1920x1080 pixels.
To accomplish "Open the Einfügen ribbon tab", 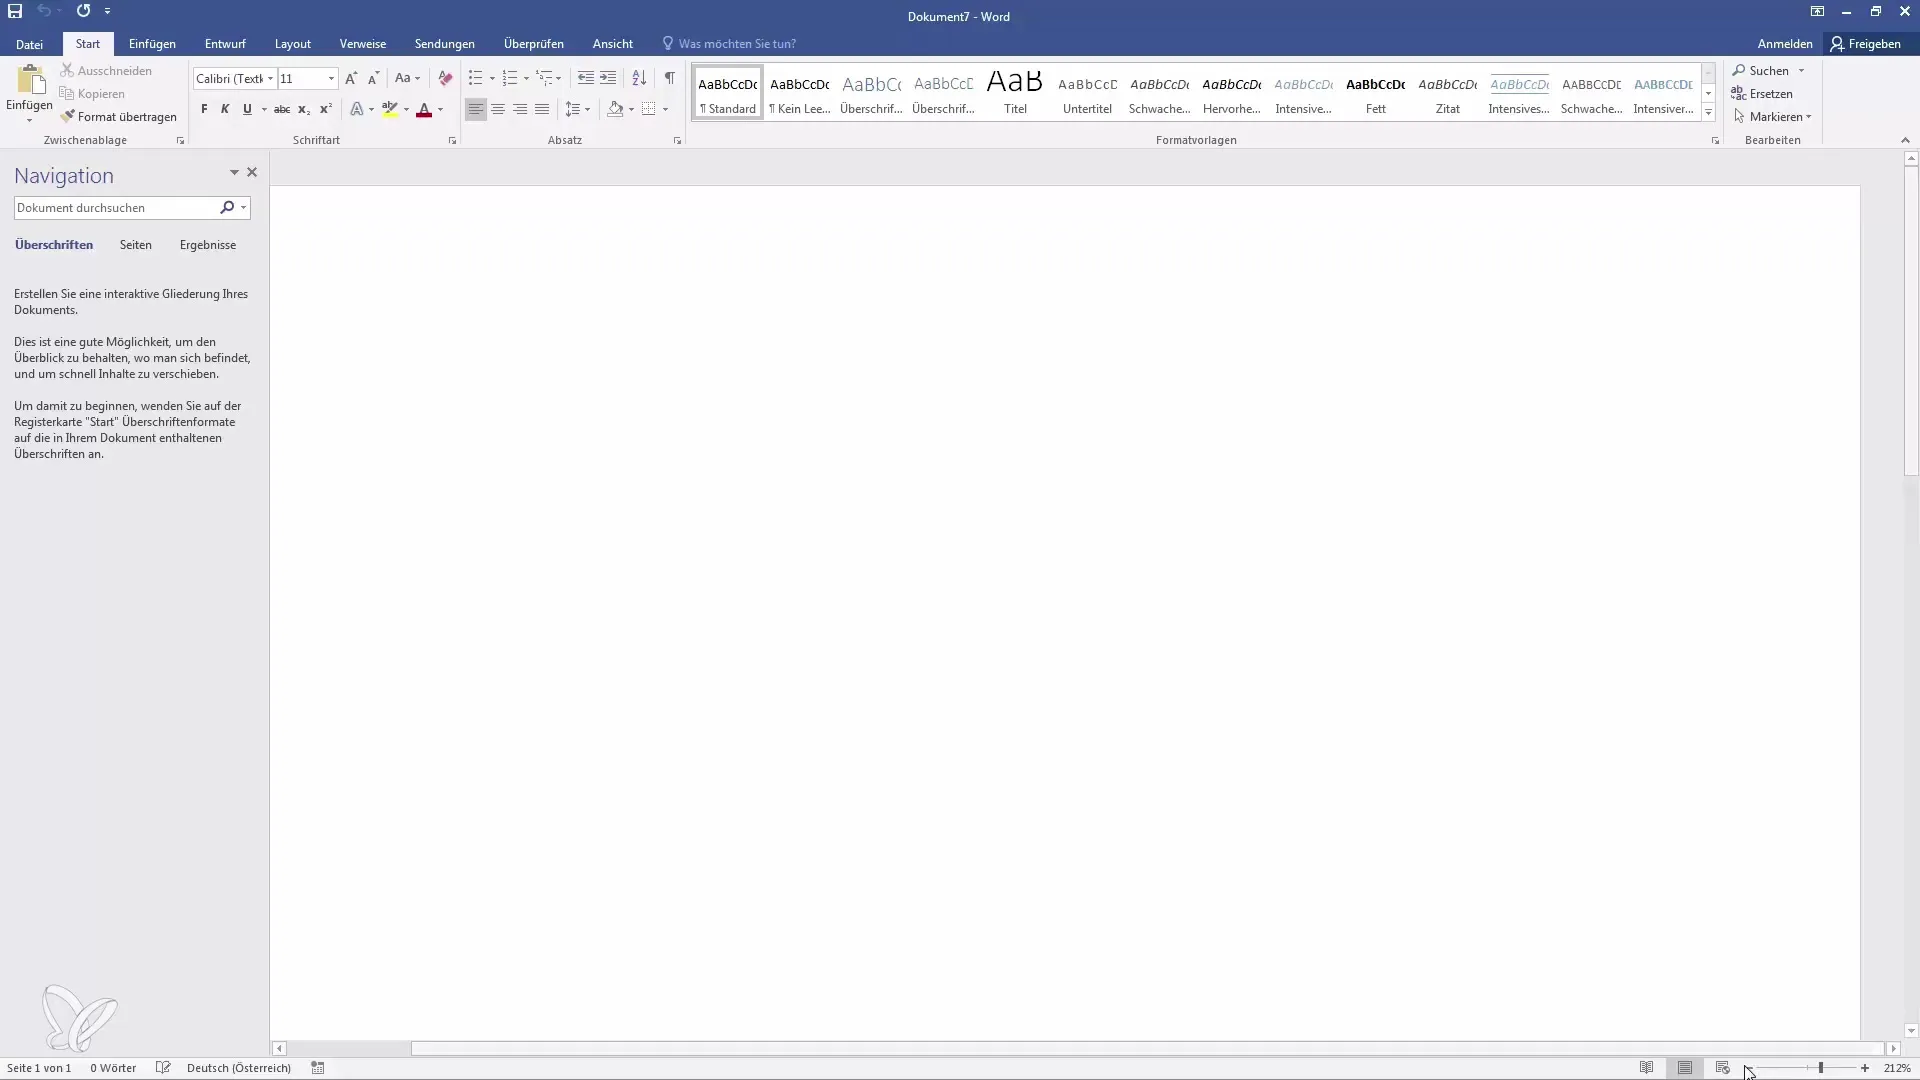I will pyautogui.click(x=152, y=44).
